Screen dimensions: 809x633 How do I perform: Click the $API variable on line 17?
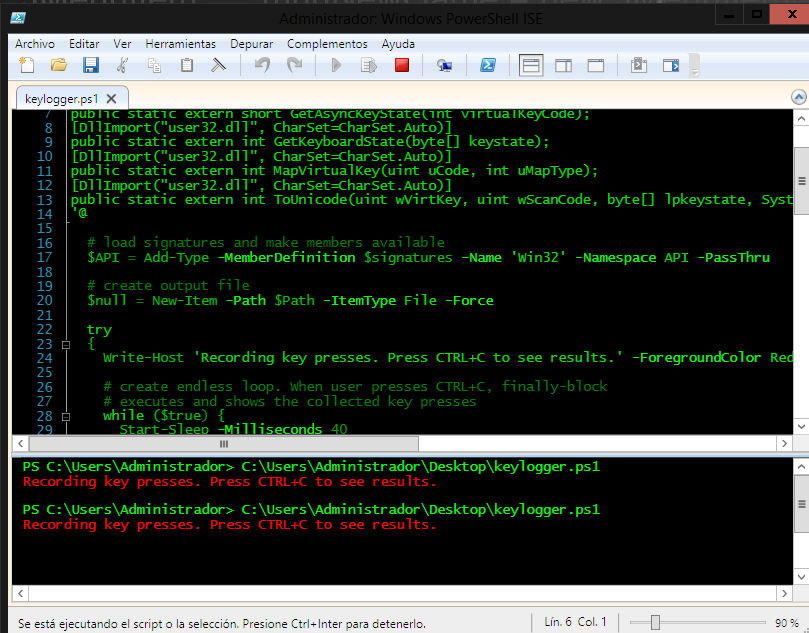103,257
